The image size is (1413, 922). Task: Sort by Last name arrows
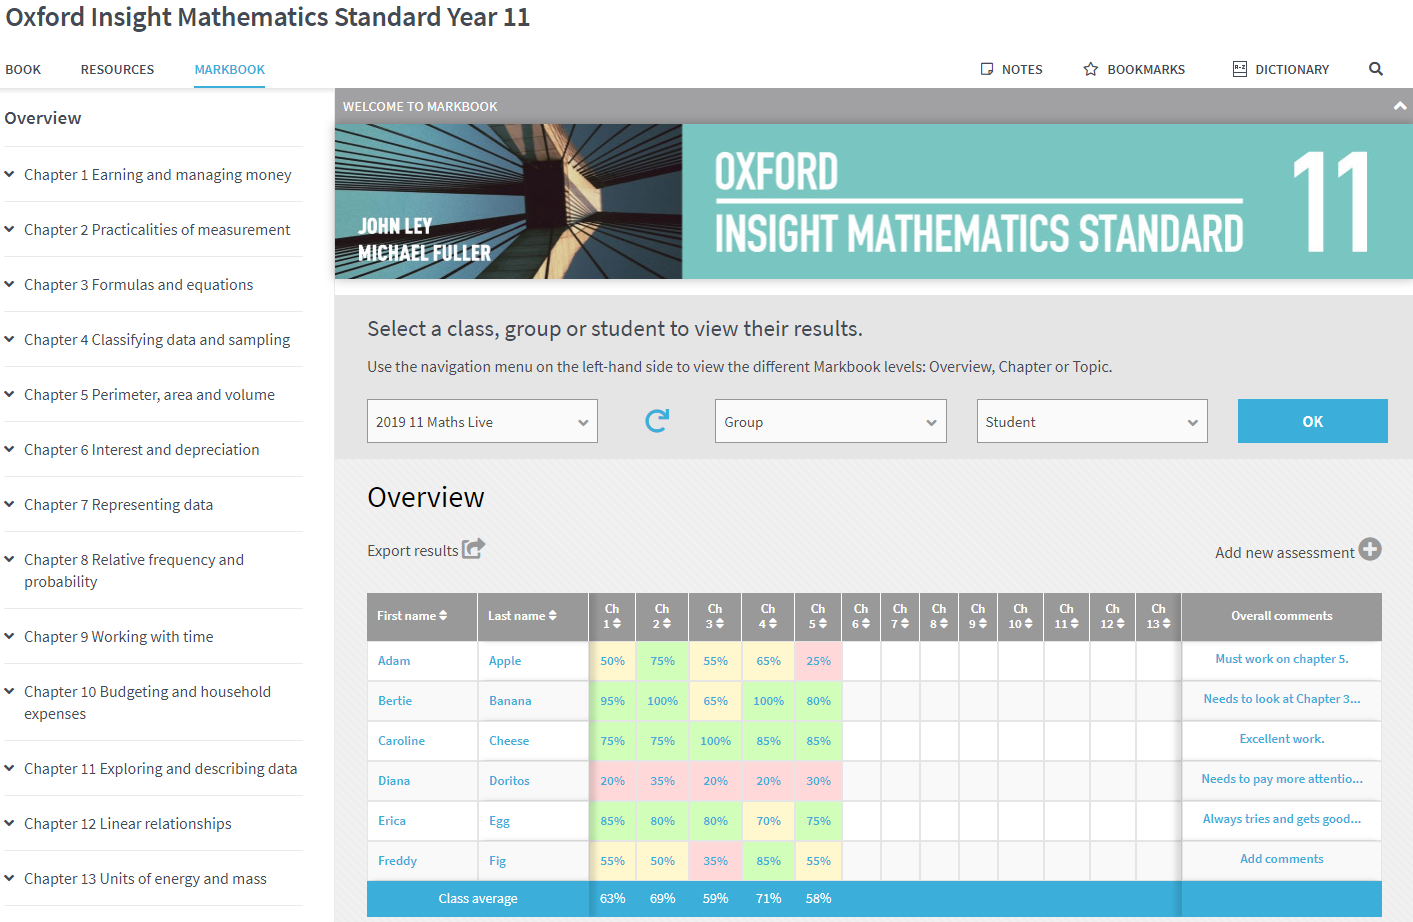point(552,616)
